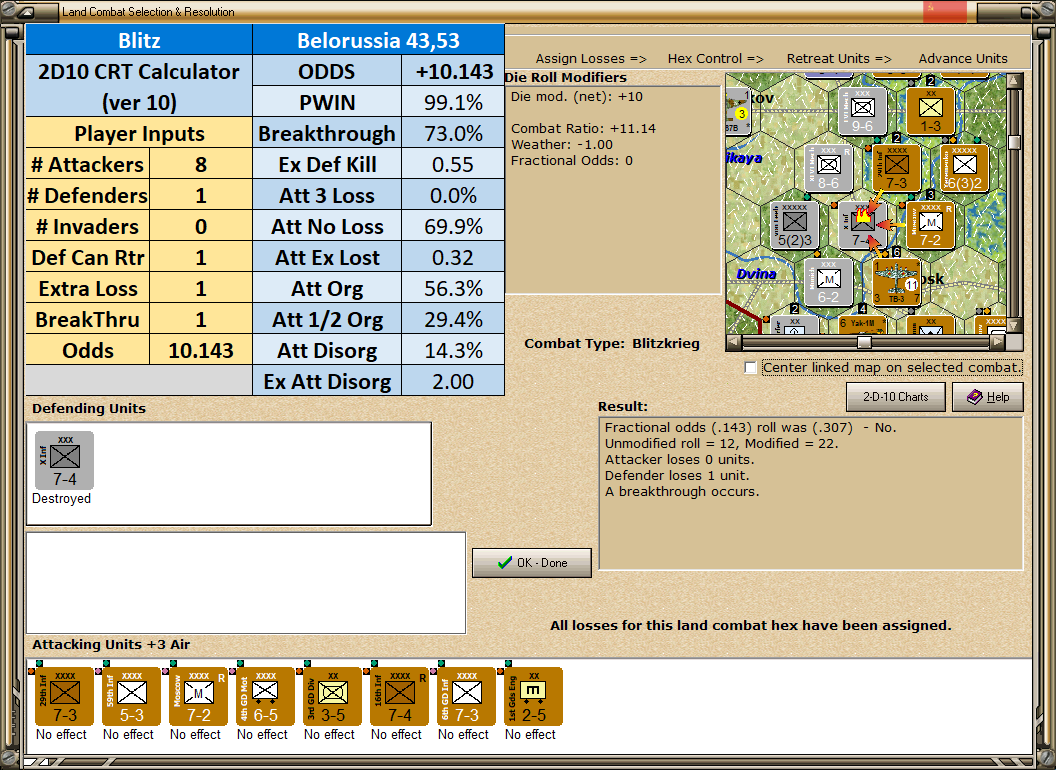1056x770 pixels.
Task: Click the TB-3 bomber counter on the map
Action: [x=896, y=282]
